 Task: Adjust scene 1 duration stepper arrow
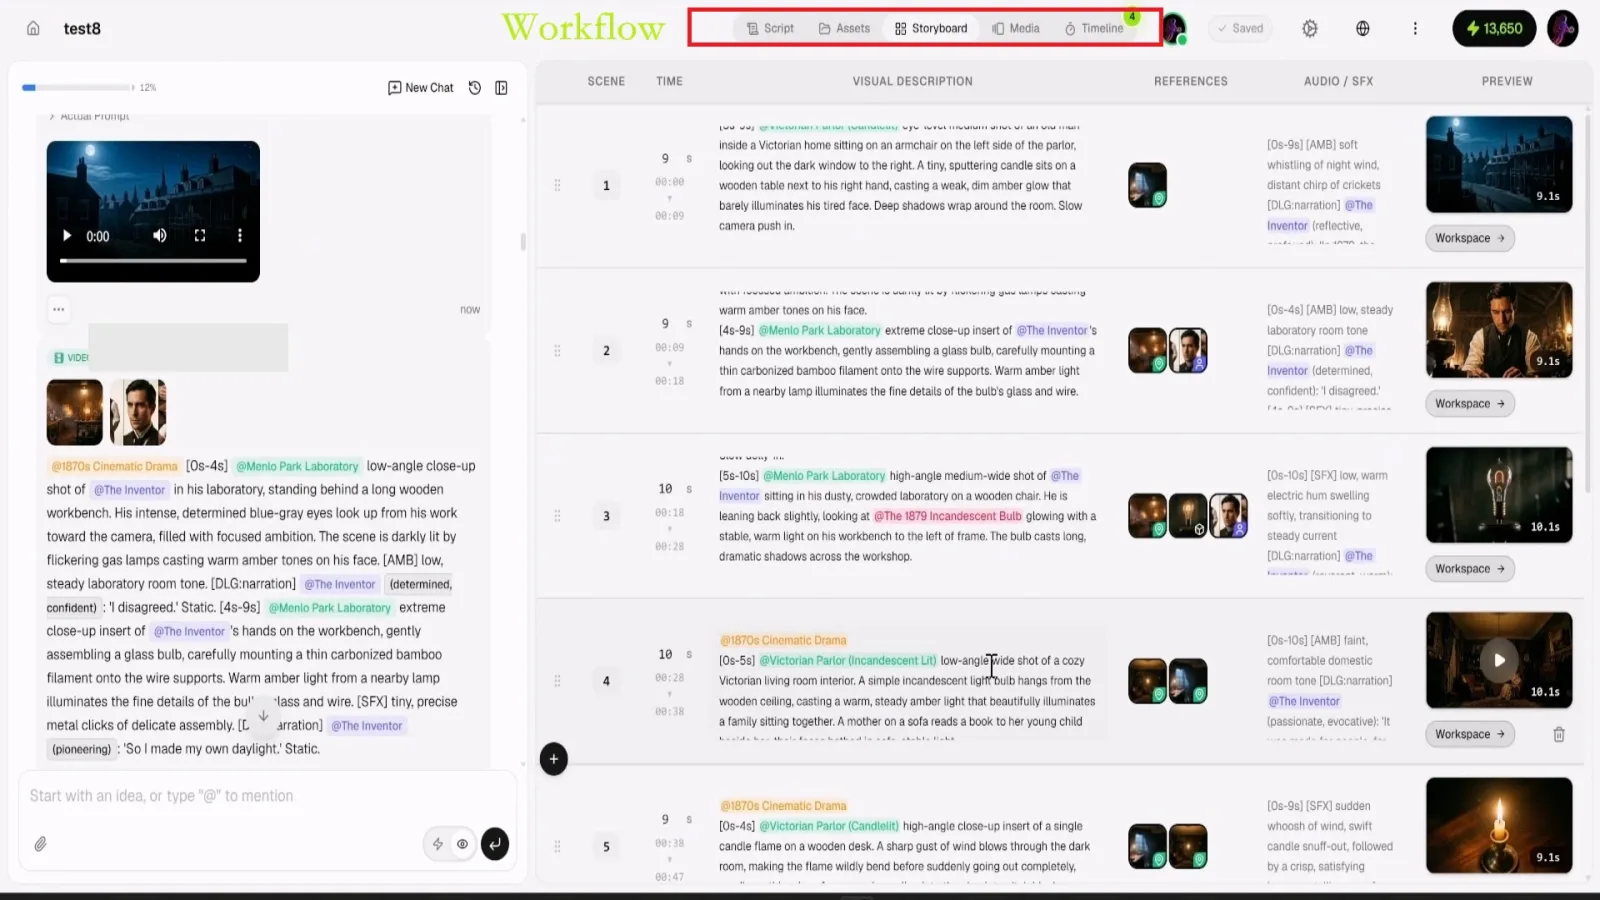point(669,198)
